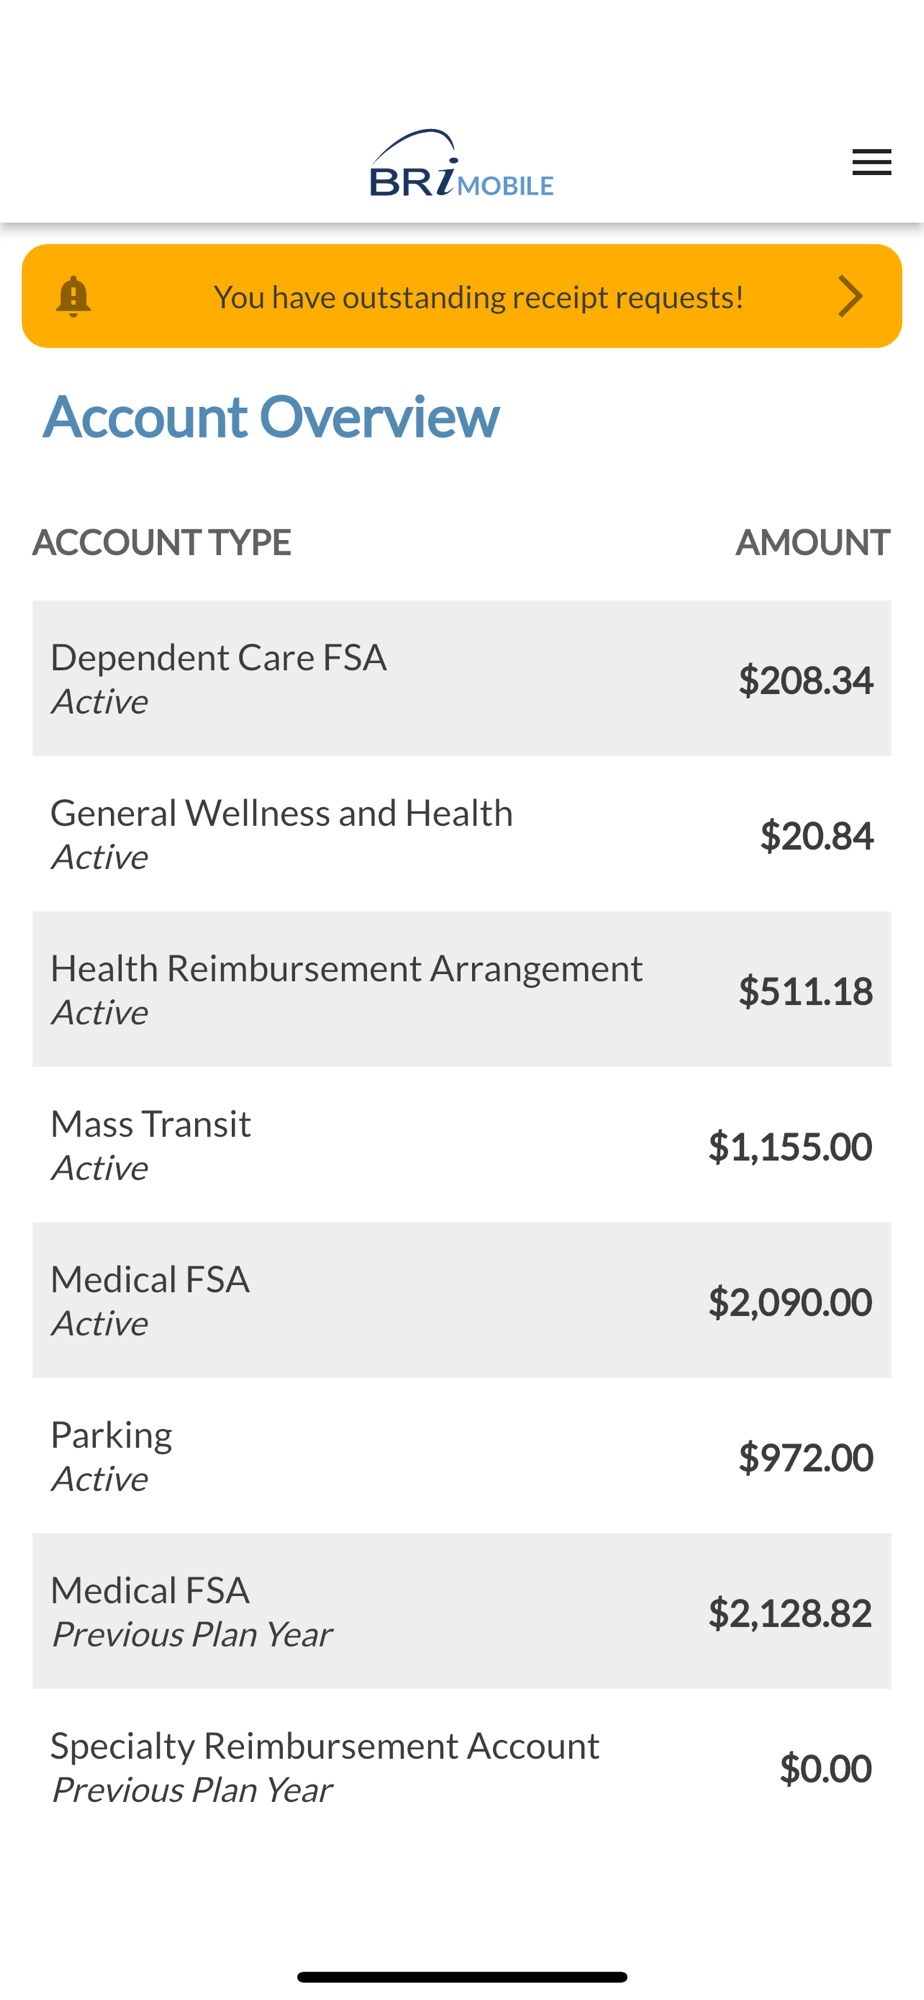
Task: Select the active Medical FSA account
Action: coord(462,1300)
